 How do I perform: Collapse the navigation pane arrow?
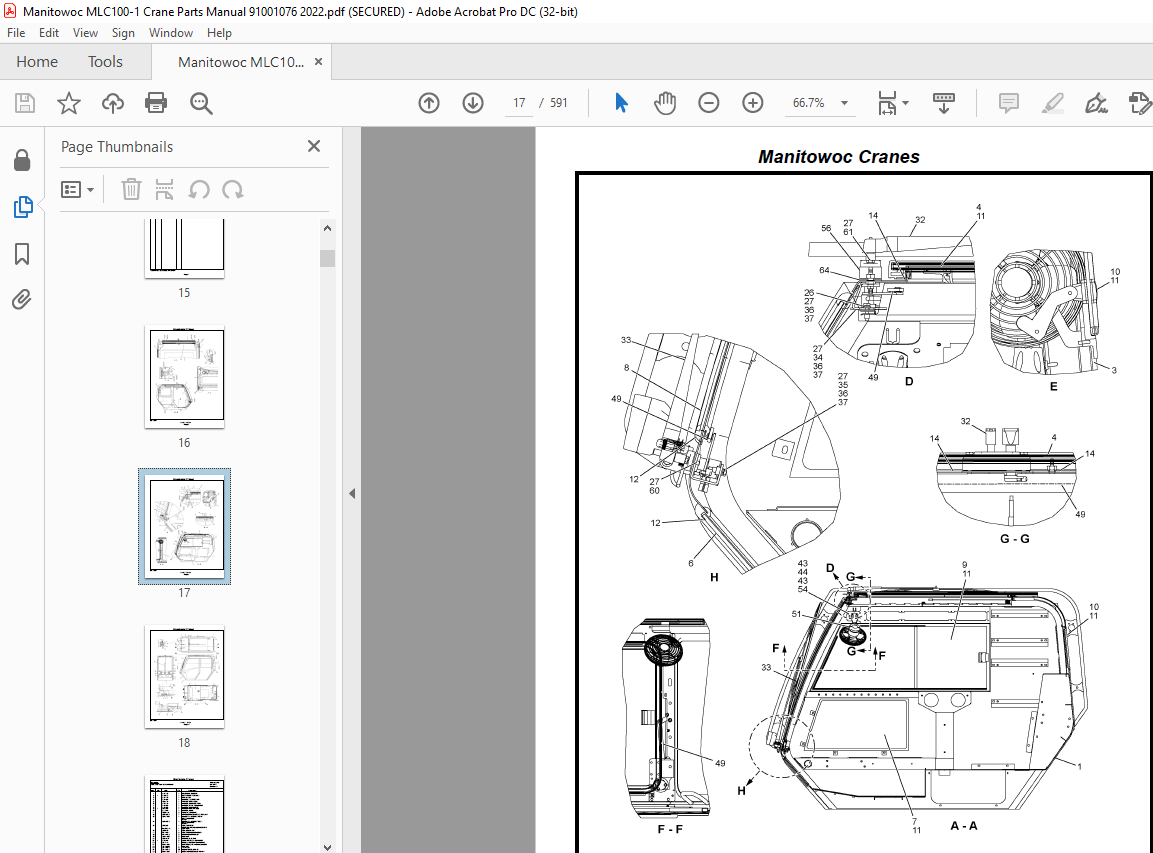(x=352, y=493)
